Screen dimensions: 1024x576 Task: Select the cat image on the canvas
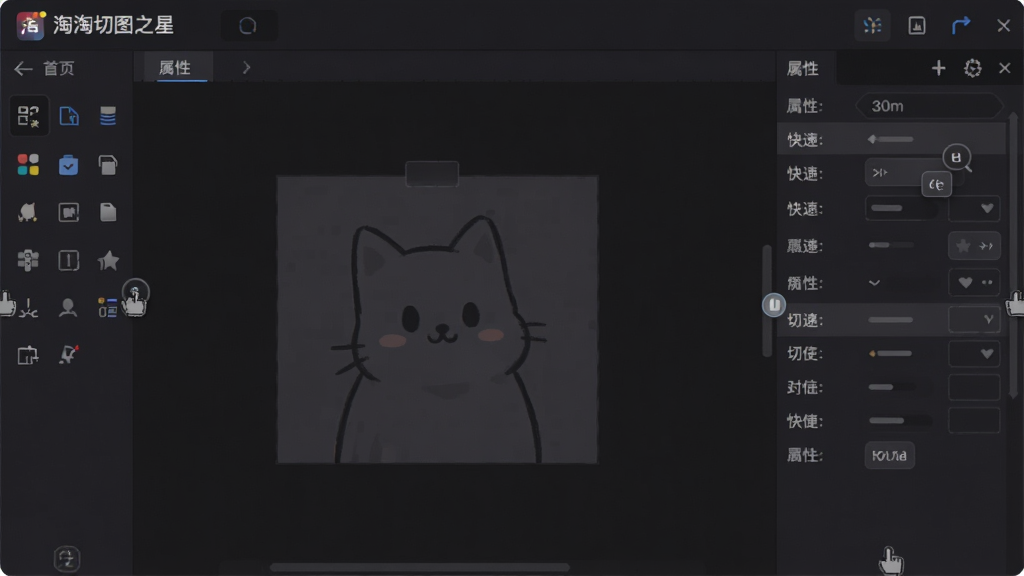click(437, 319)
